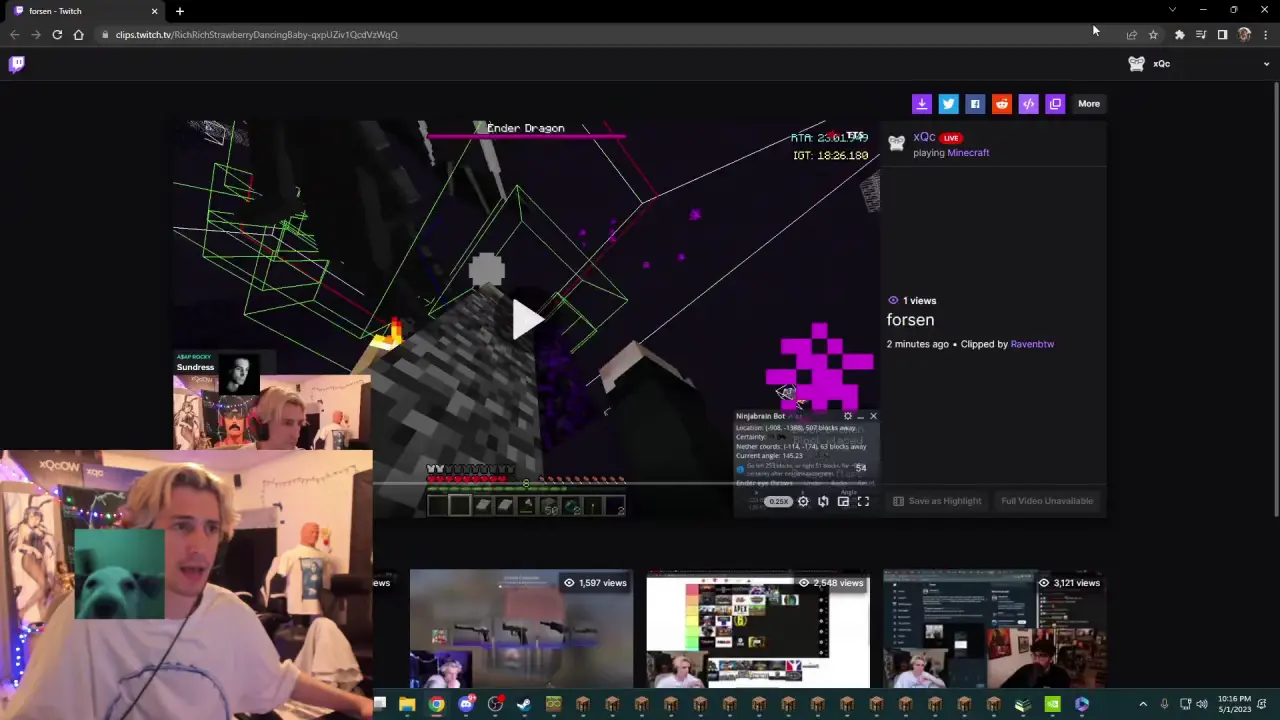
Task: Share the clip to Reddit
Action: pyautogui.click(x=1001, y=103)
